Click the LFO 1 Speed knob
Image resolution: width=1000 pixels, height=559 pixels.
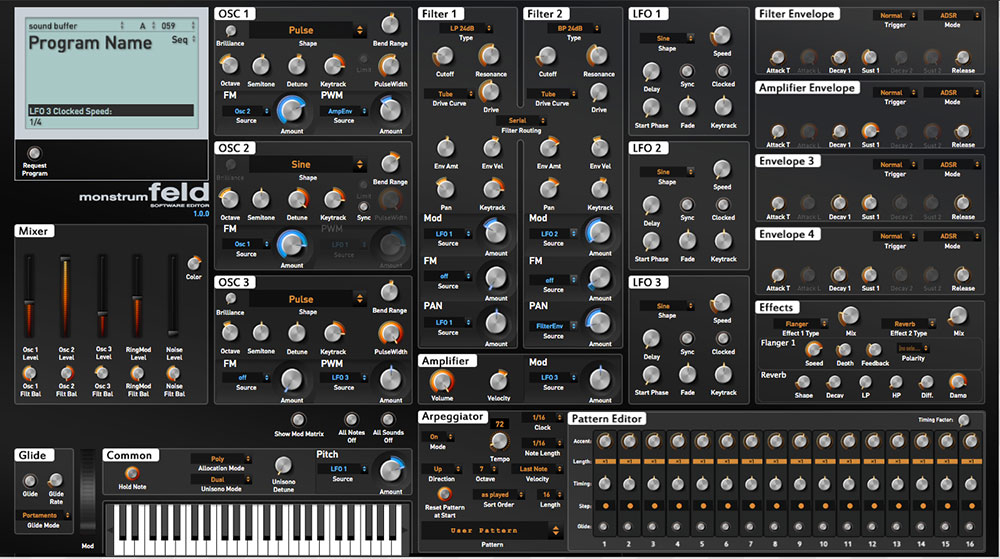pos(721,37)
